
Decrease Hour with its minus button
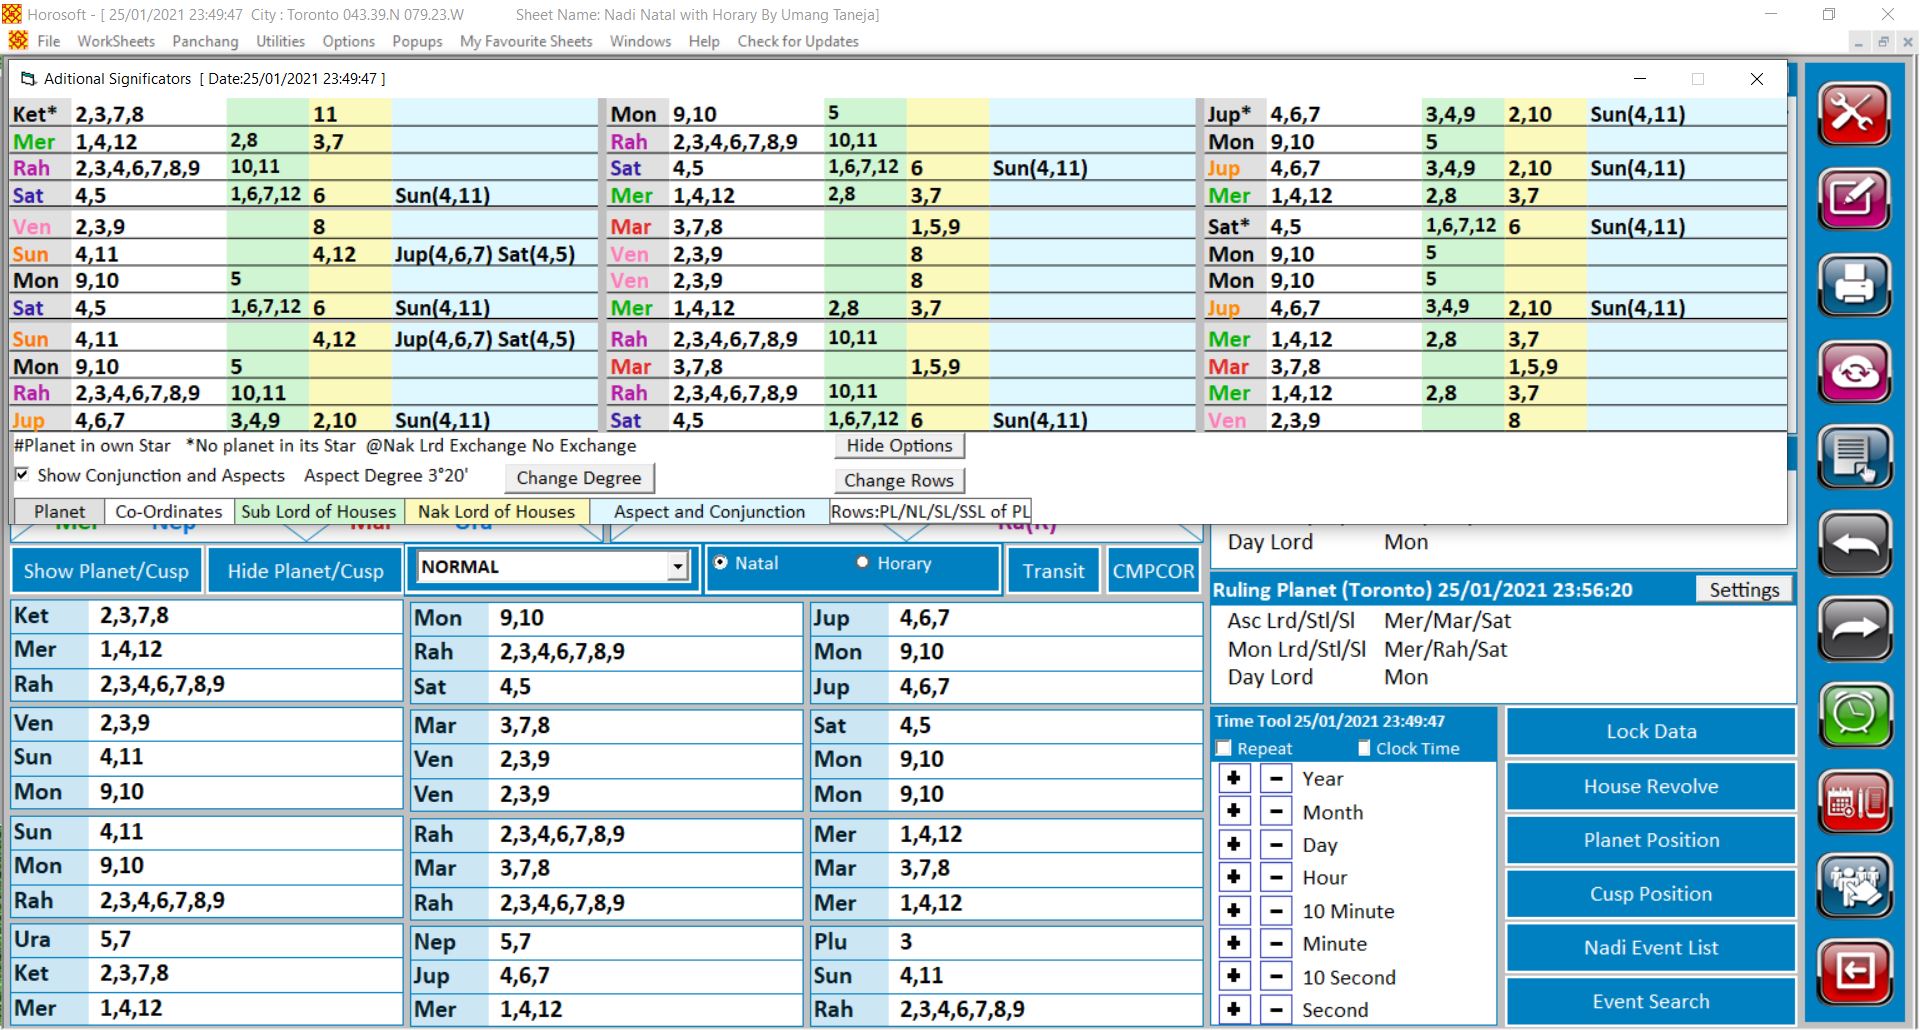[x=1276, y=877]
